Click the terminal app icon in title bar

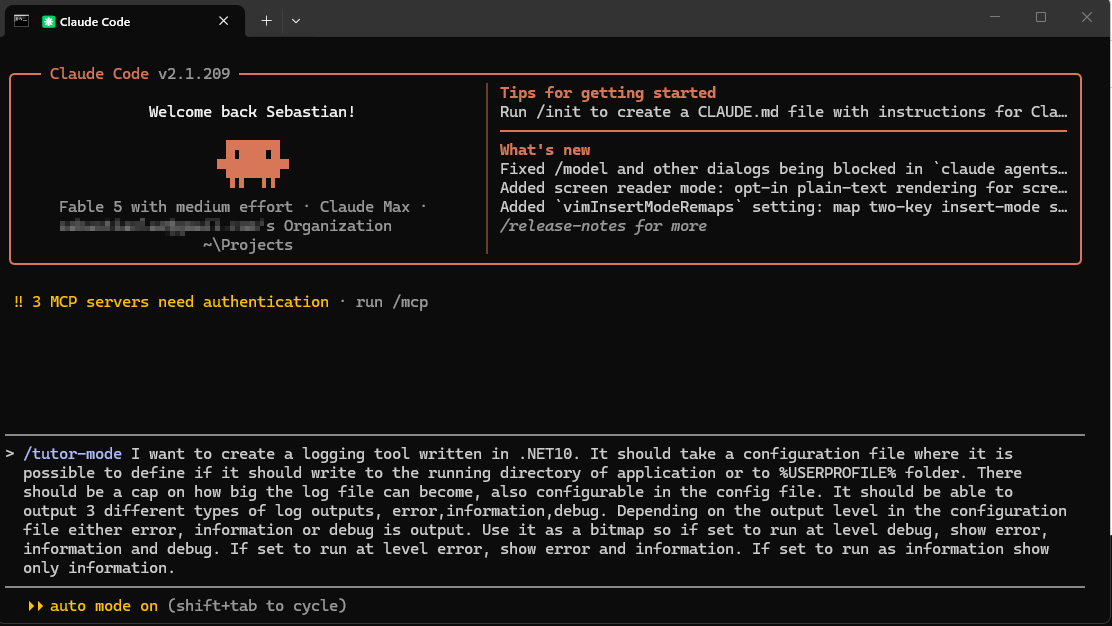click(21, 21)
